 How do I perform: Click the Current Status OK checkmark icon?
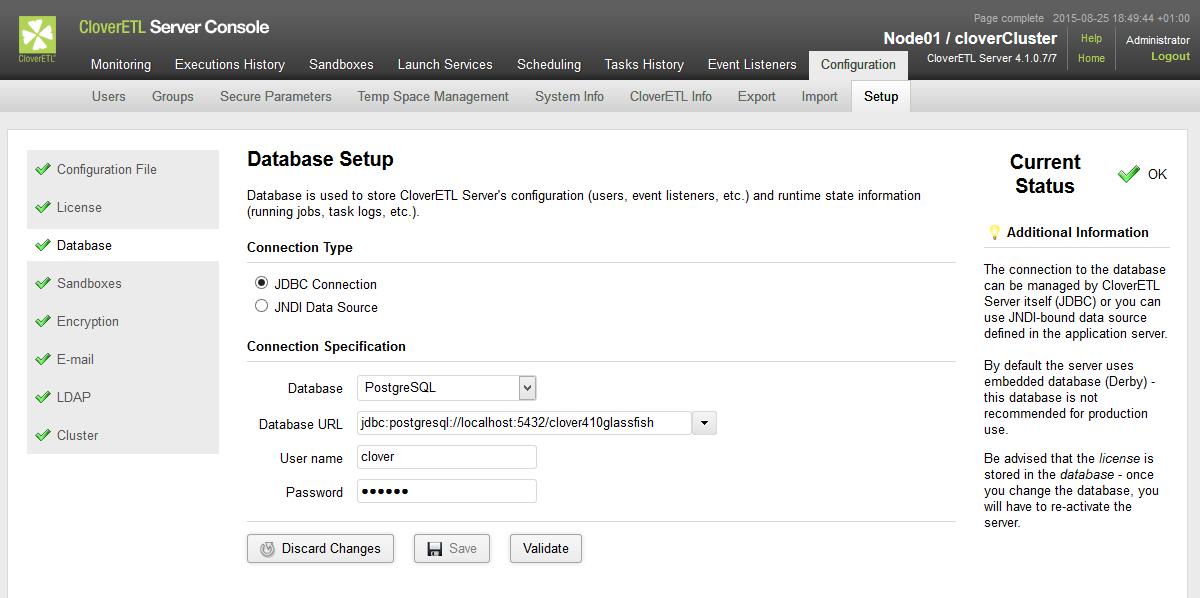tap(1129, 174)
